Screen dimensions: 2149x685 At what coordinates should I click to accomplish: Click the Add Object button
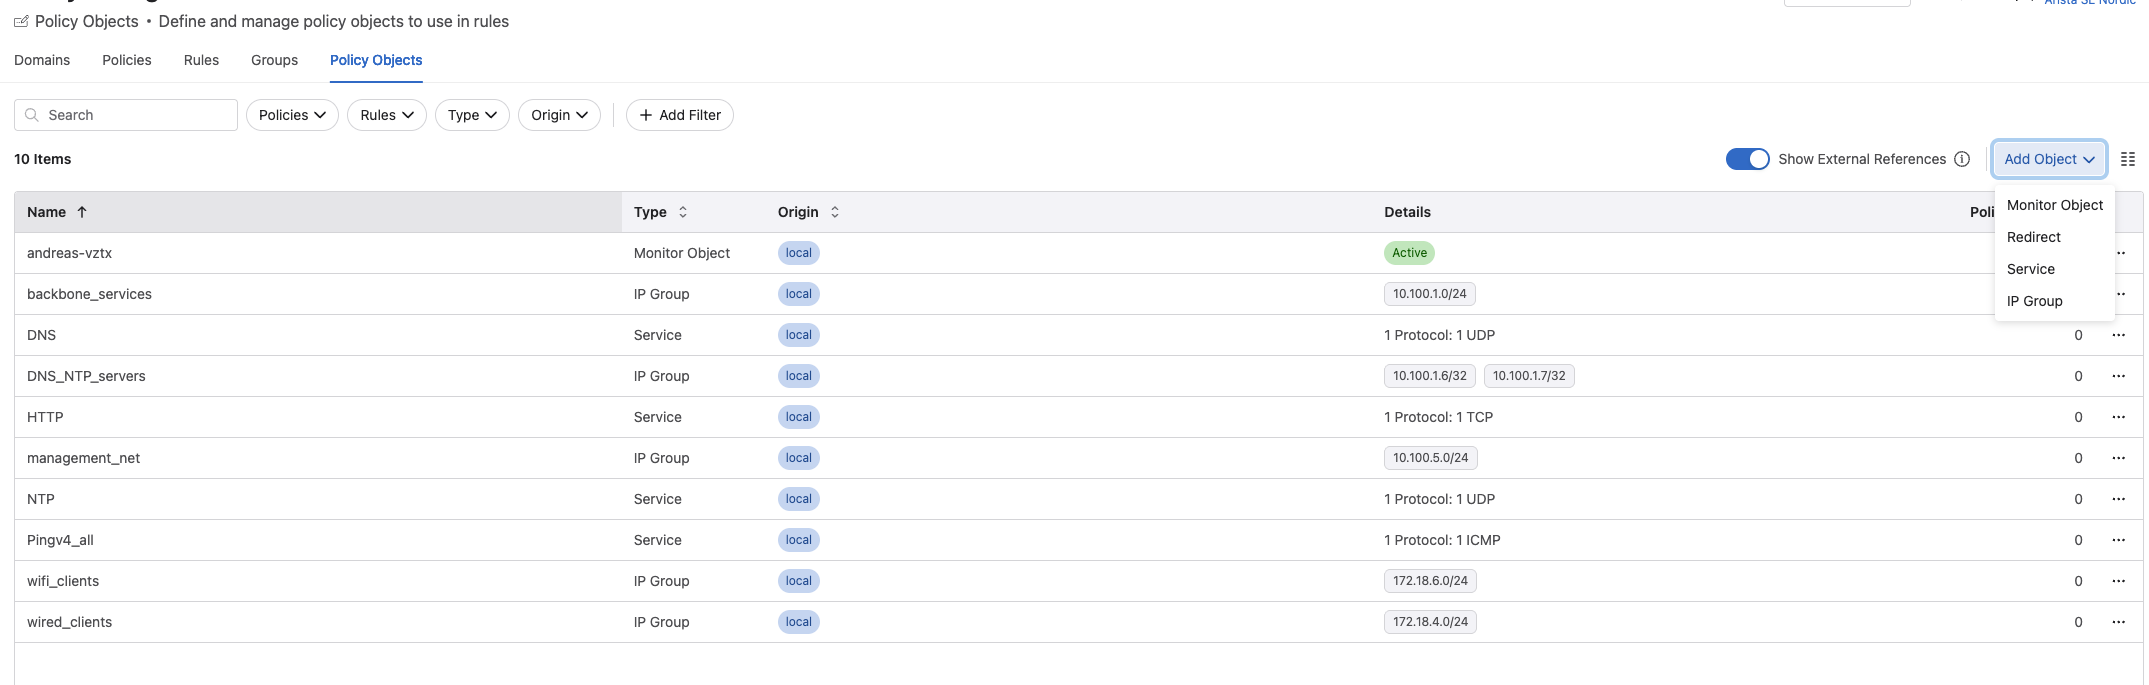click(x=2049, y=159)
